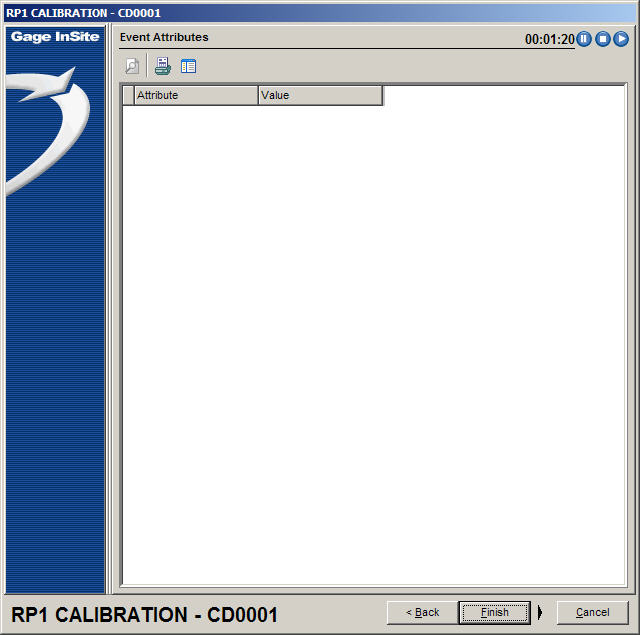Screen dimensions: 640x635
Task: Open the print preview icon
Action: [132, 67]
